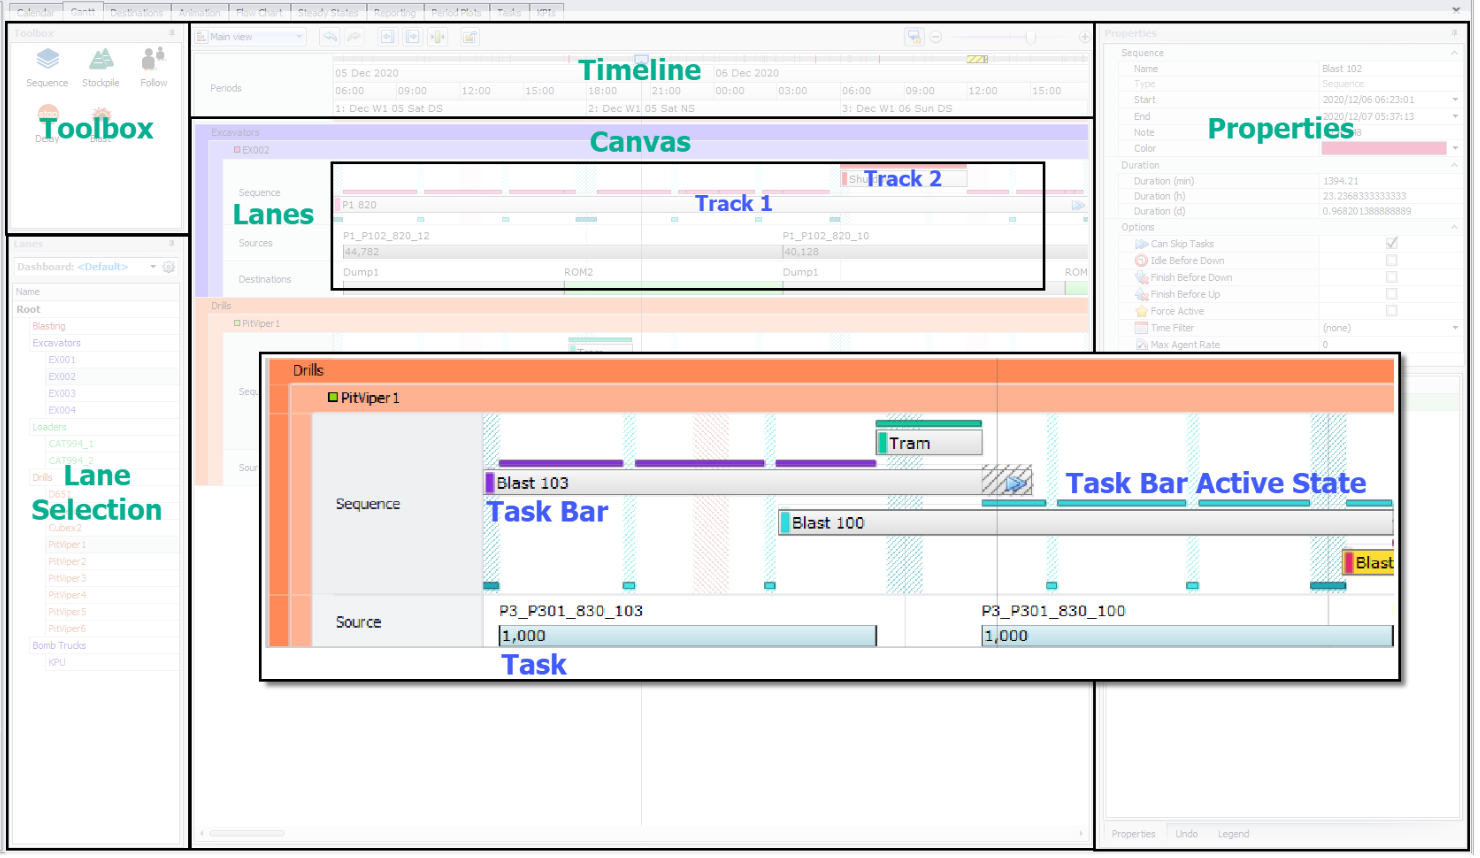Switch to the KPIs tab
Screen dimensions: 1480x858
point(546,13)
